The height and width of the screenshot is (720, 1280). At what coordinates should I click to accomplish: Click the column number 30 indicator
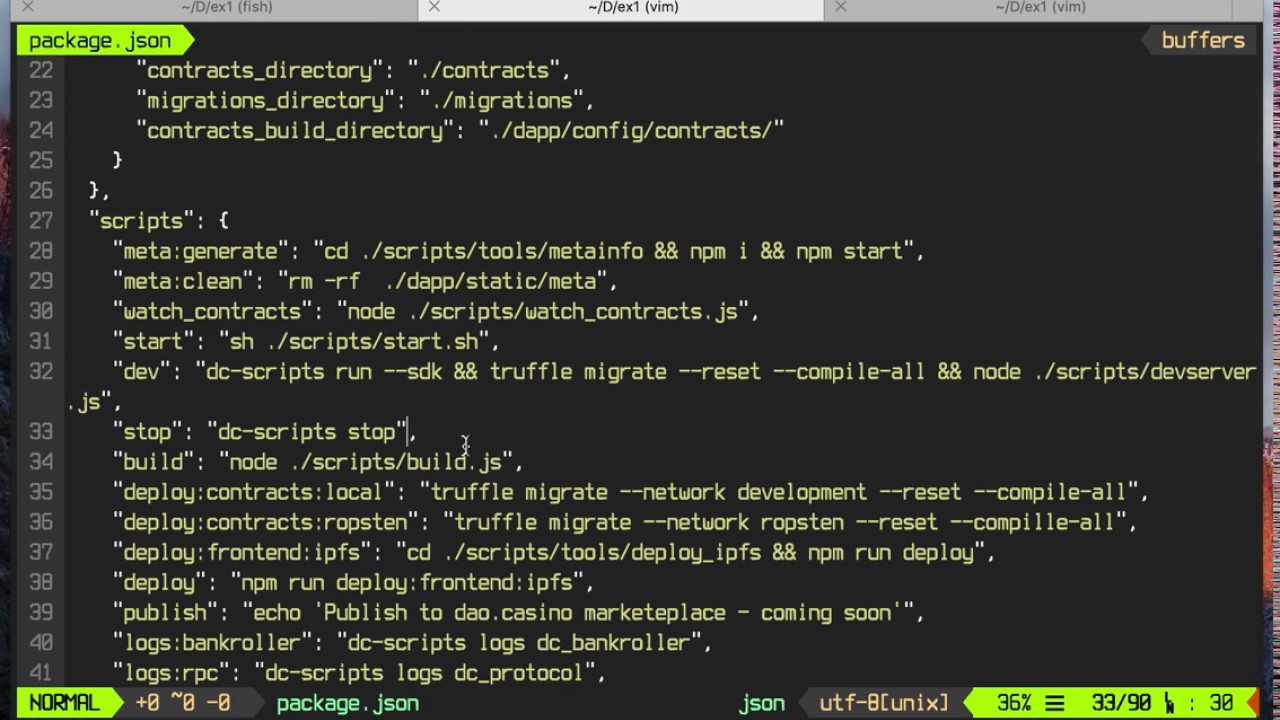(1221, 703)
